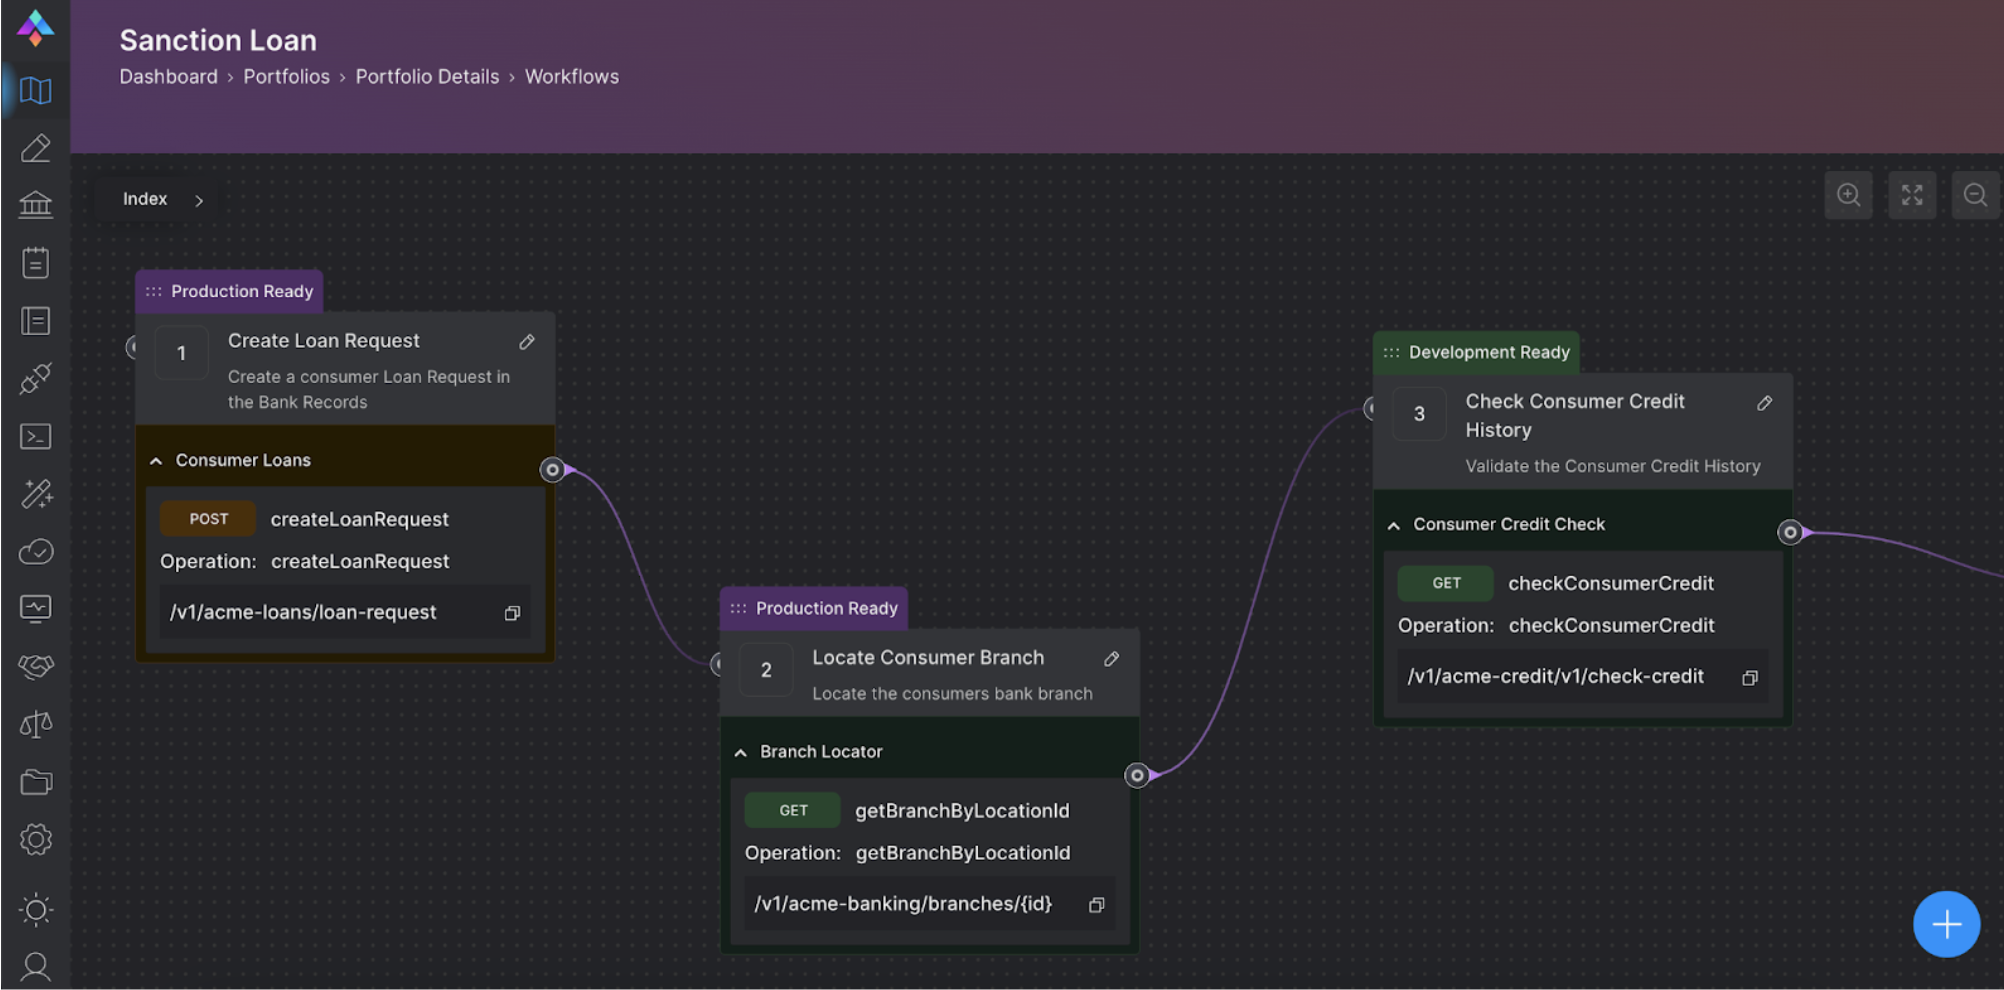Grab the Production Ready tag on step 1
Image resolution: width=2004 pixels, height=990 pixels.
point(230,291)
